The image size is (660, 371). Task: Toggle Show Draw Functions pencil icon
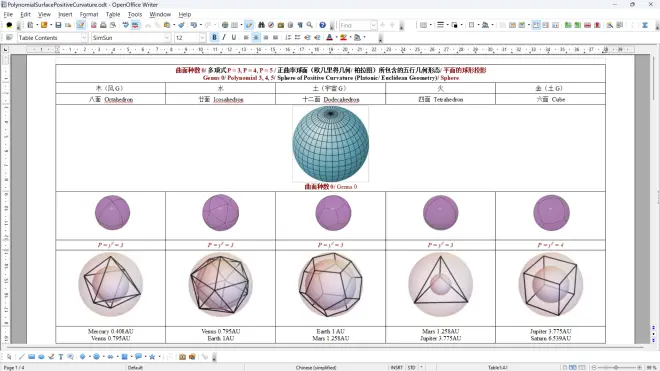249,25
